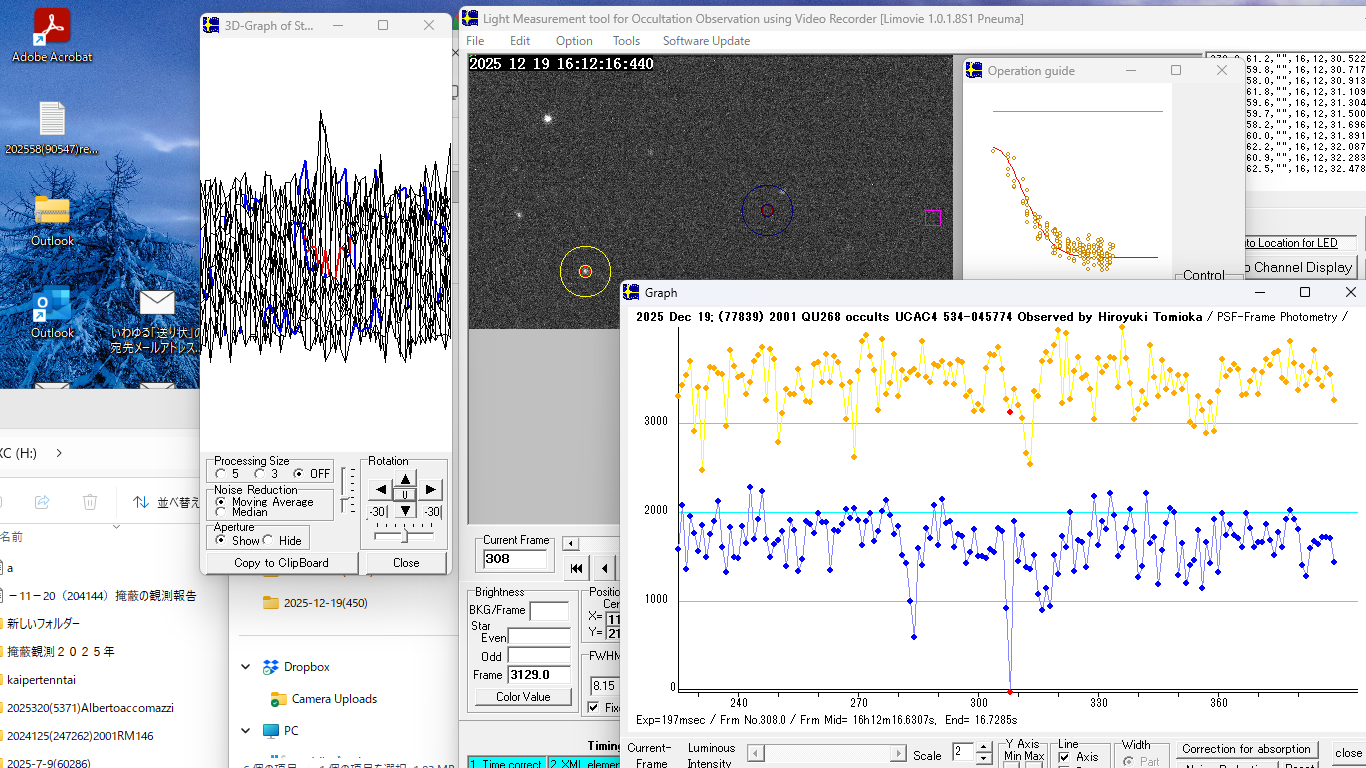This screenshot has height=768, width=1366.
Task: Toggle the Axis line checkbox
Action: [x=1064, y=758]
